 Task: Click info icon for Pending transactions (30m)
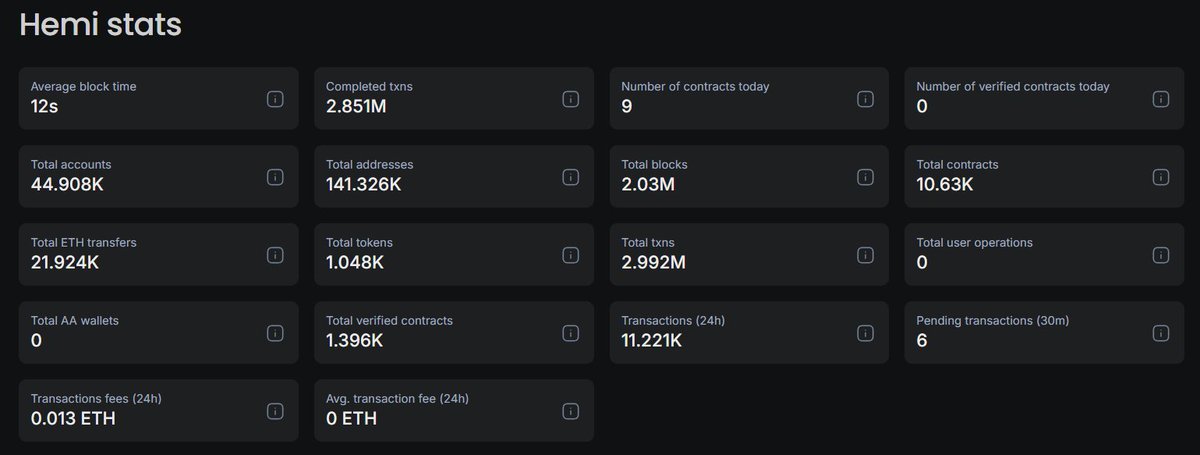coord(1160,333)
